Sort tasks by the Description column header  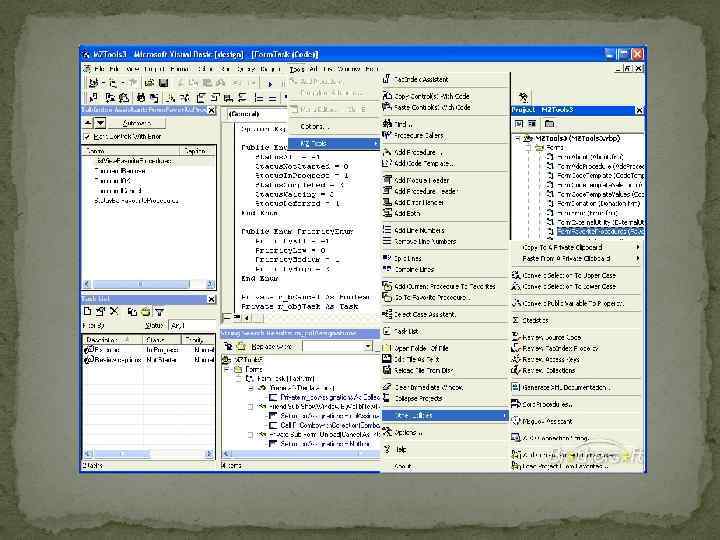pyautogui.click(x=113, y=339)
